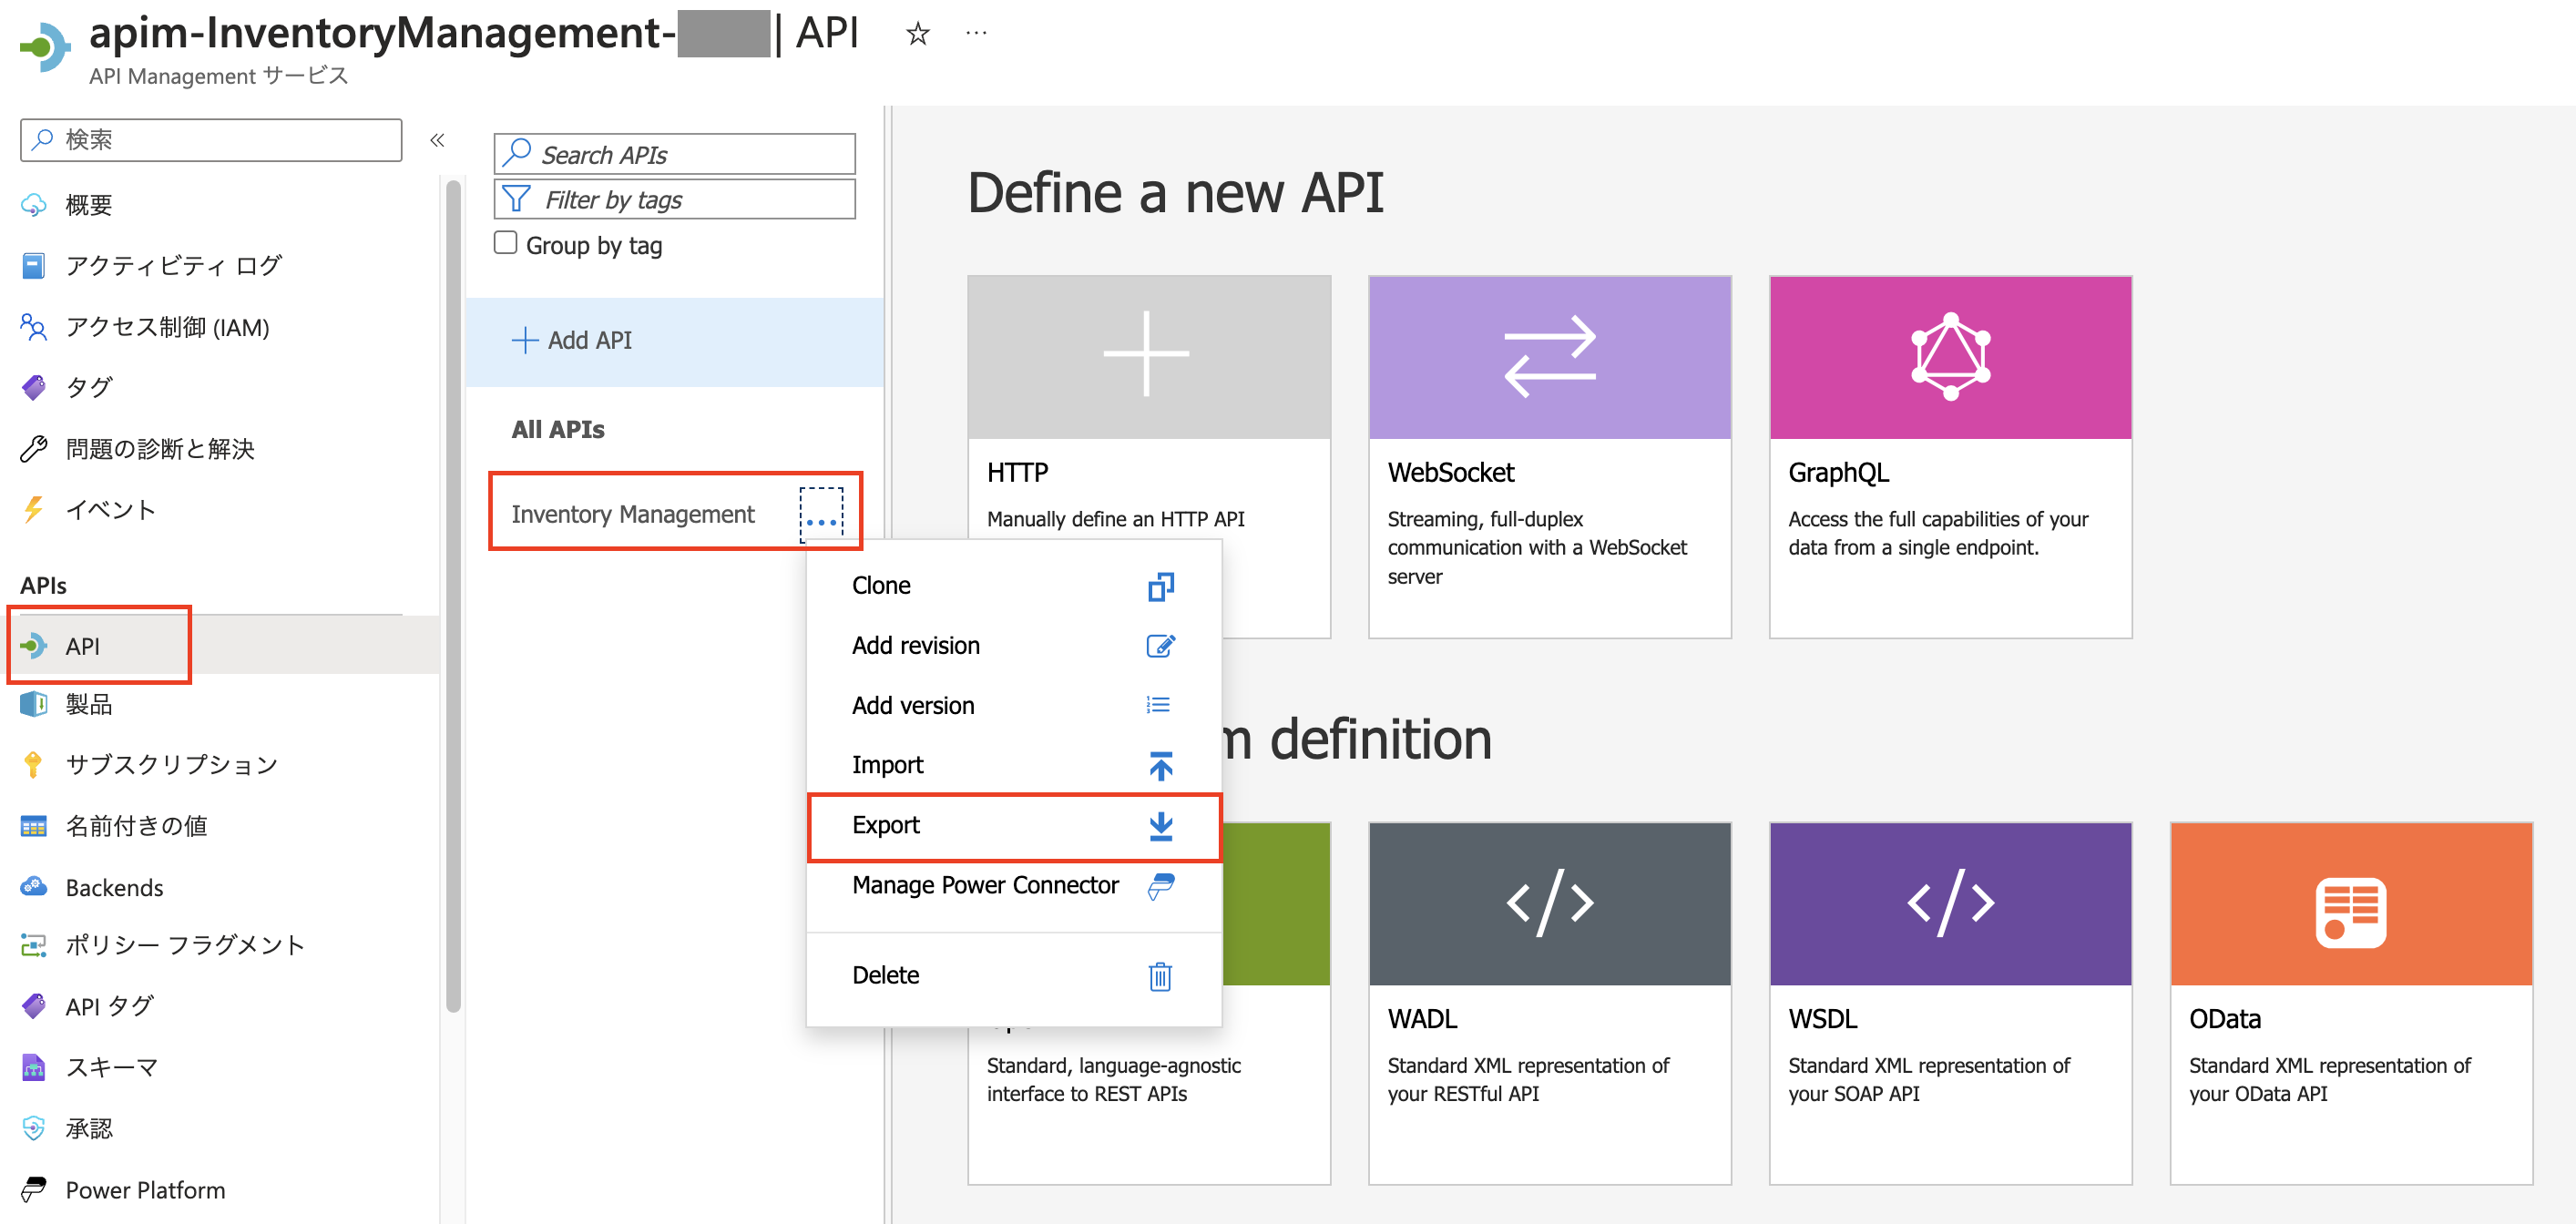Star the API Management service as favorite

[917, 33]
